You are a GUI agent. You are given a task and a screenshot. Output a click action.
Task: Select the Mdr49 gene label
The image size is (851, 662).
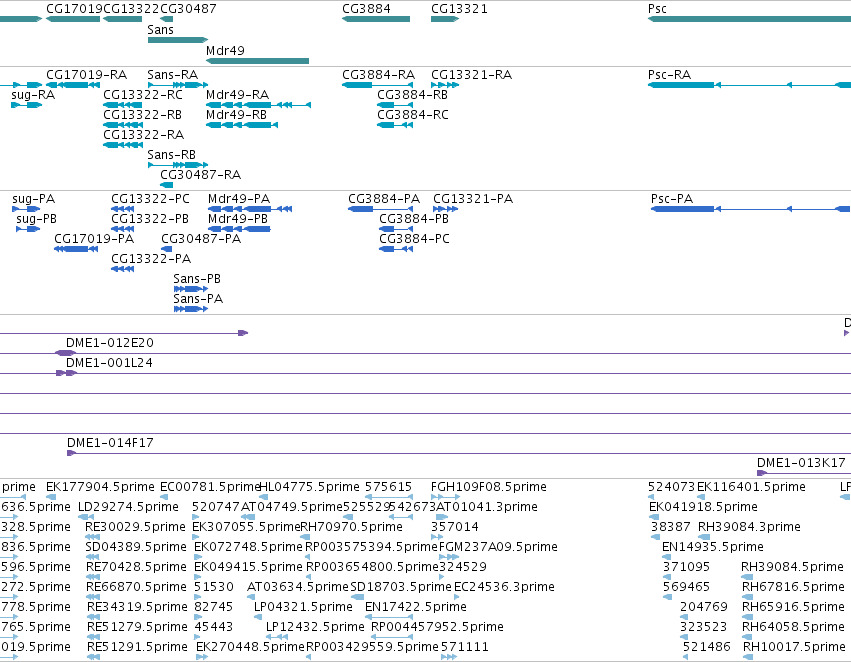click(x=225, y=50)
